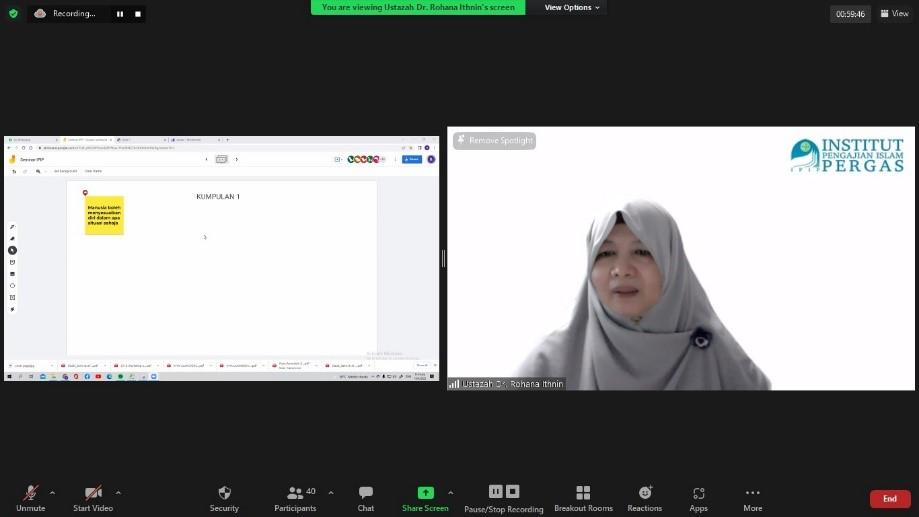Click the KUMPULAN 1 heading on the board
This screenshot has height=517, width=919.
(218, 196)
